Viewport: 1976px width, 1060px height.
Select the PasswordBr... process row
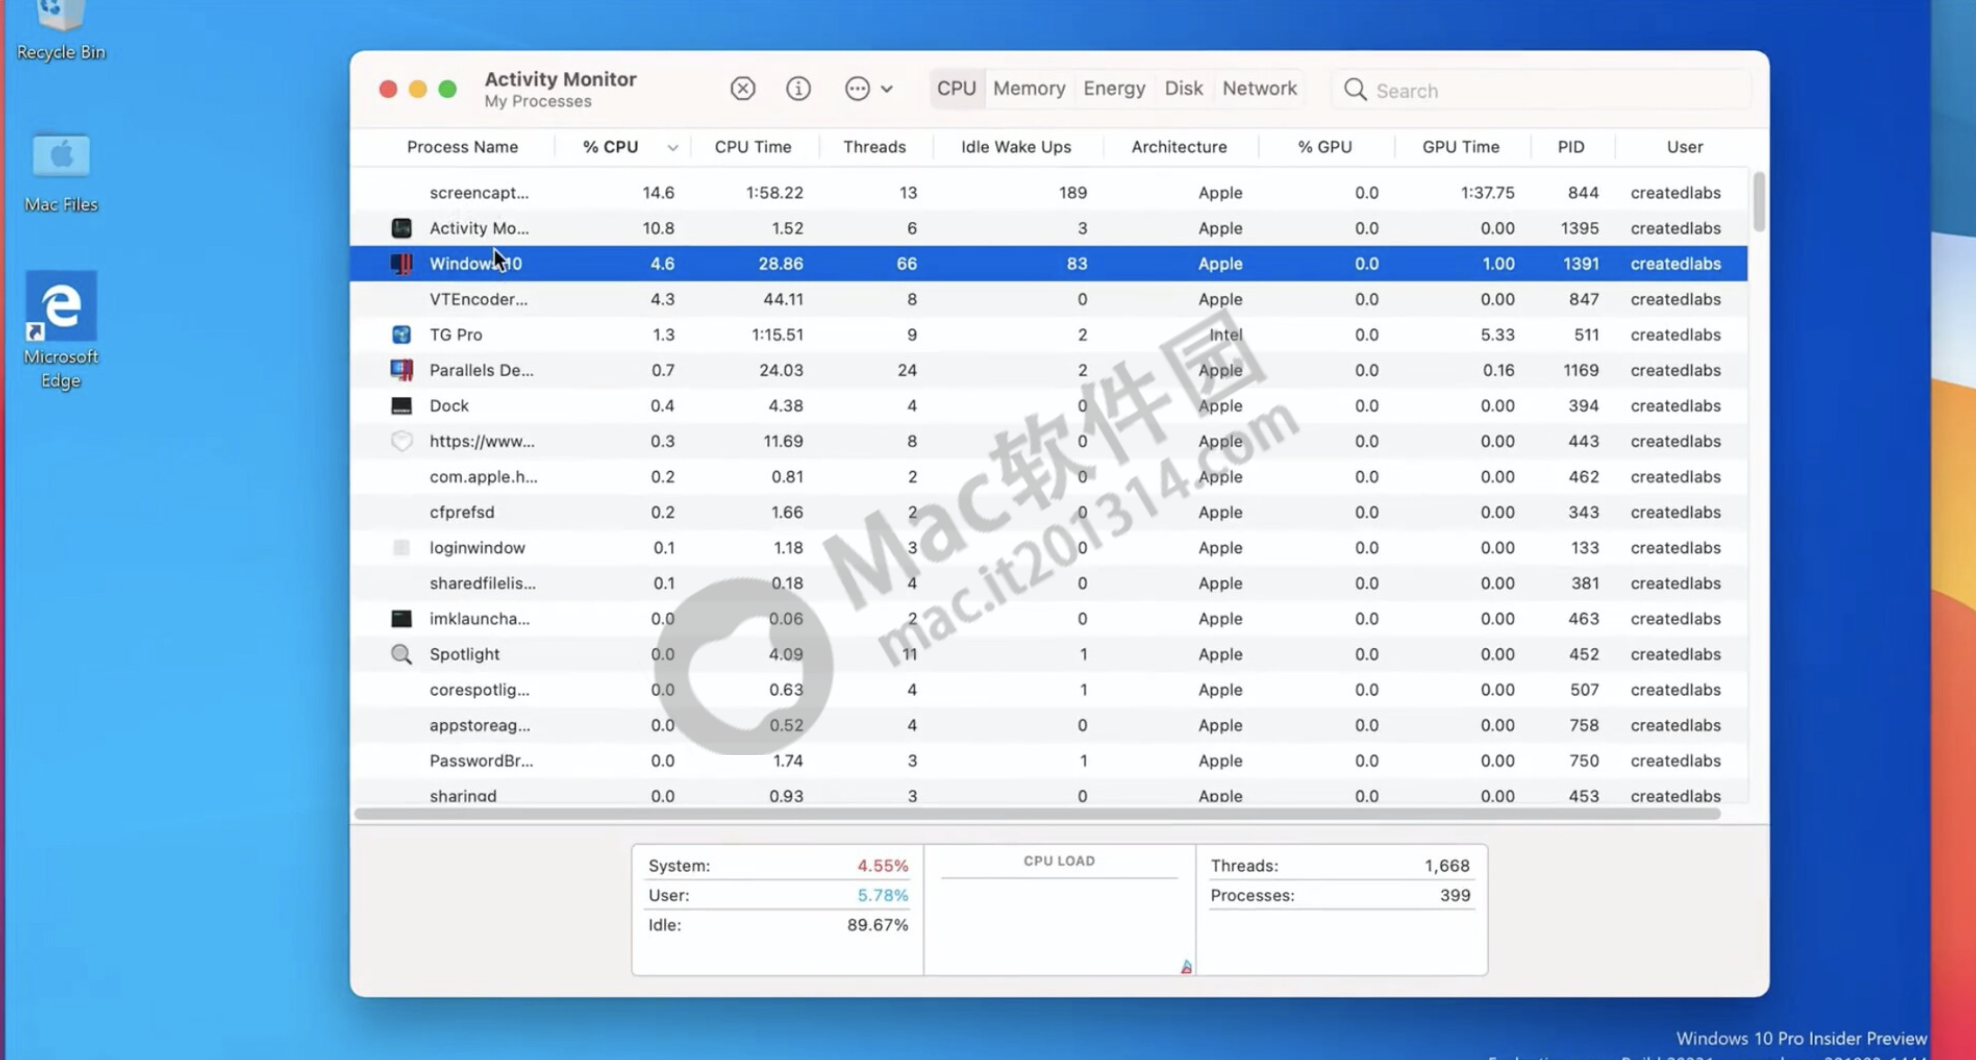tap(1049, 761)
